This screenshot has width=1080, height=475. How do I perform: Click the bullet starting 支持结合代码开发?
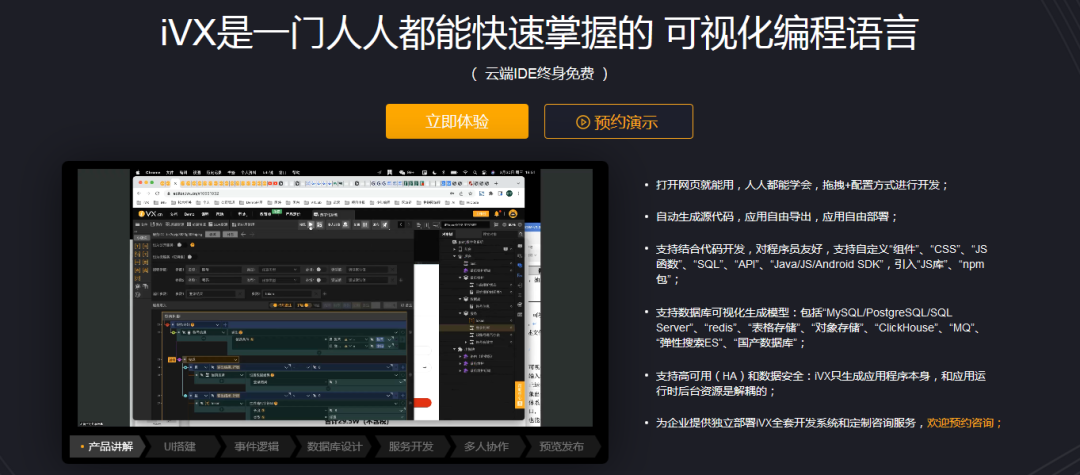point(821,264)
